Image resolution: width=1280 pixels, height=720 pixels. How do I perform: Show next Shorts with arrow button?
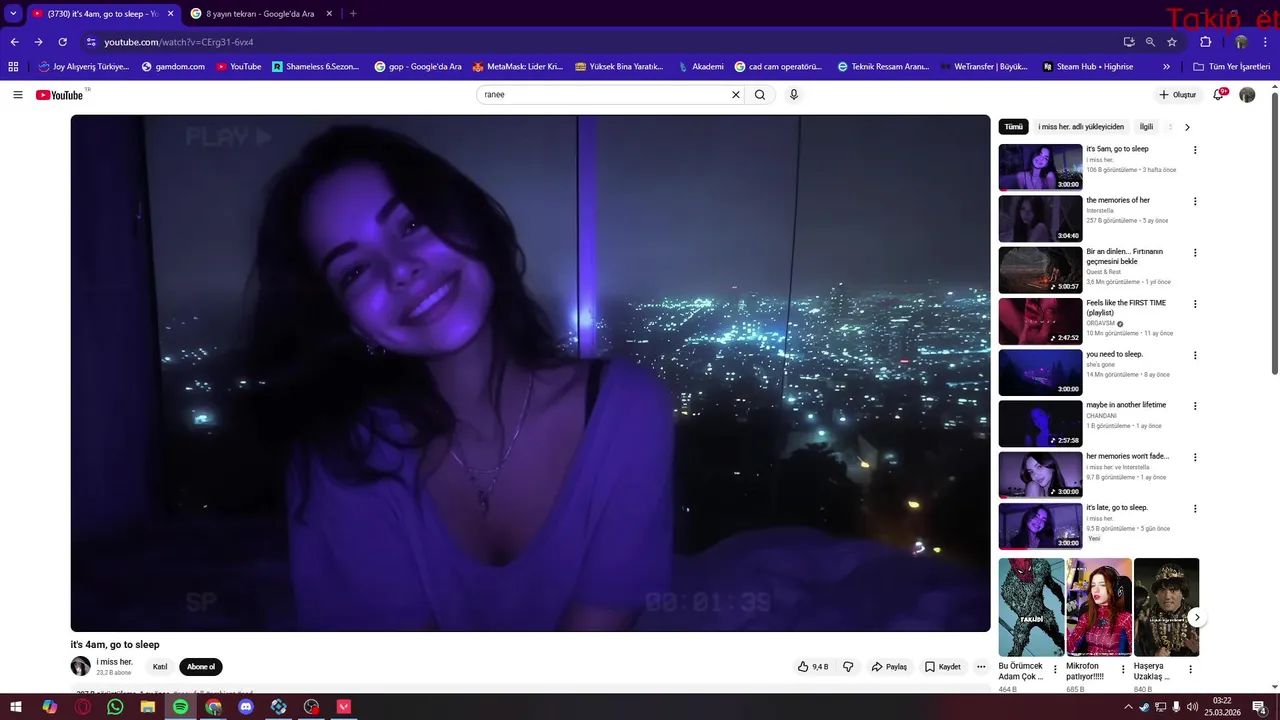coord(1197,618)
